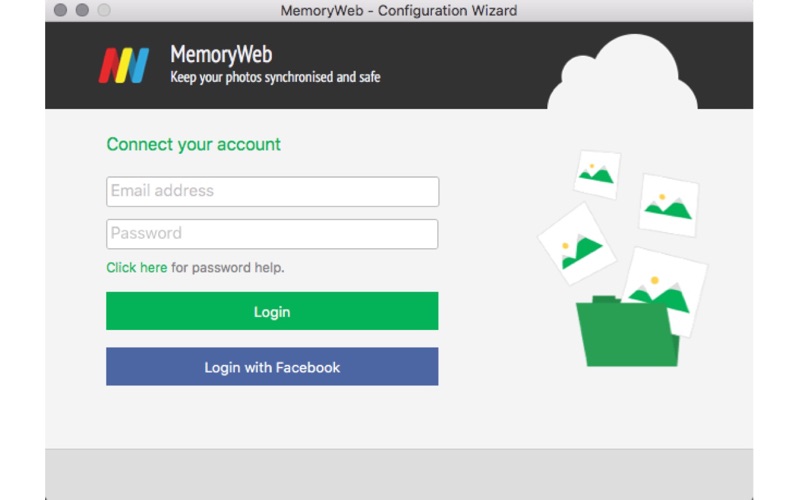Image resolution: width=800 pixels, height=500 pixels.
Task: Click the MemoryWeb colorful logo icon
Action: [x=123, y=65]
